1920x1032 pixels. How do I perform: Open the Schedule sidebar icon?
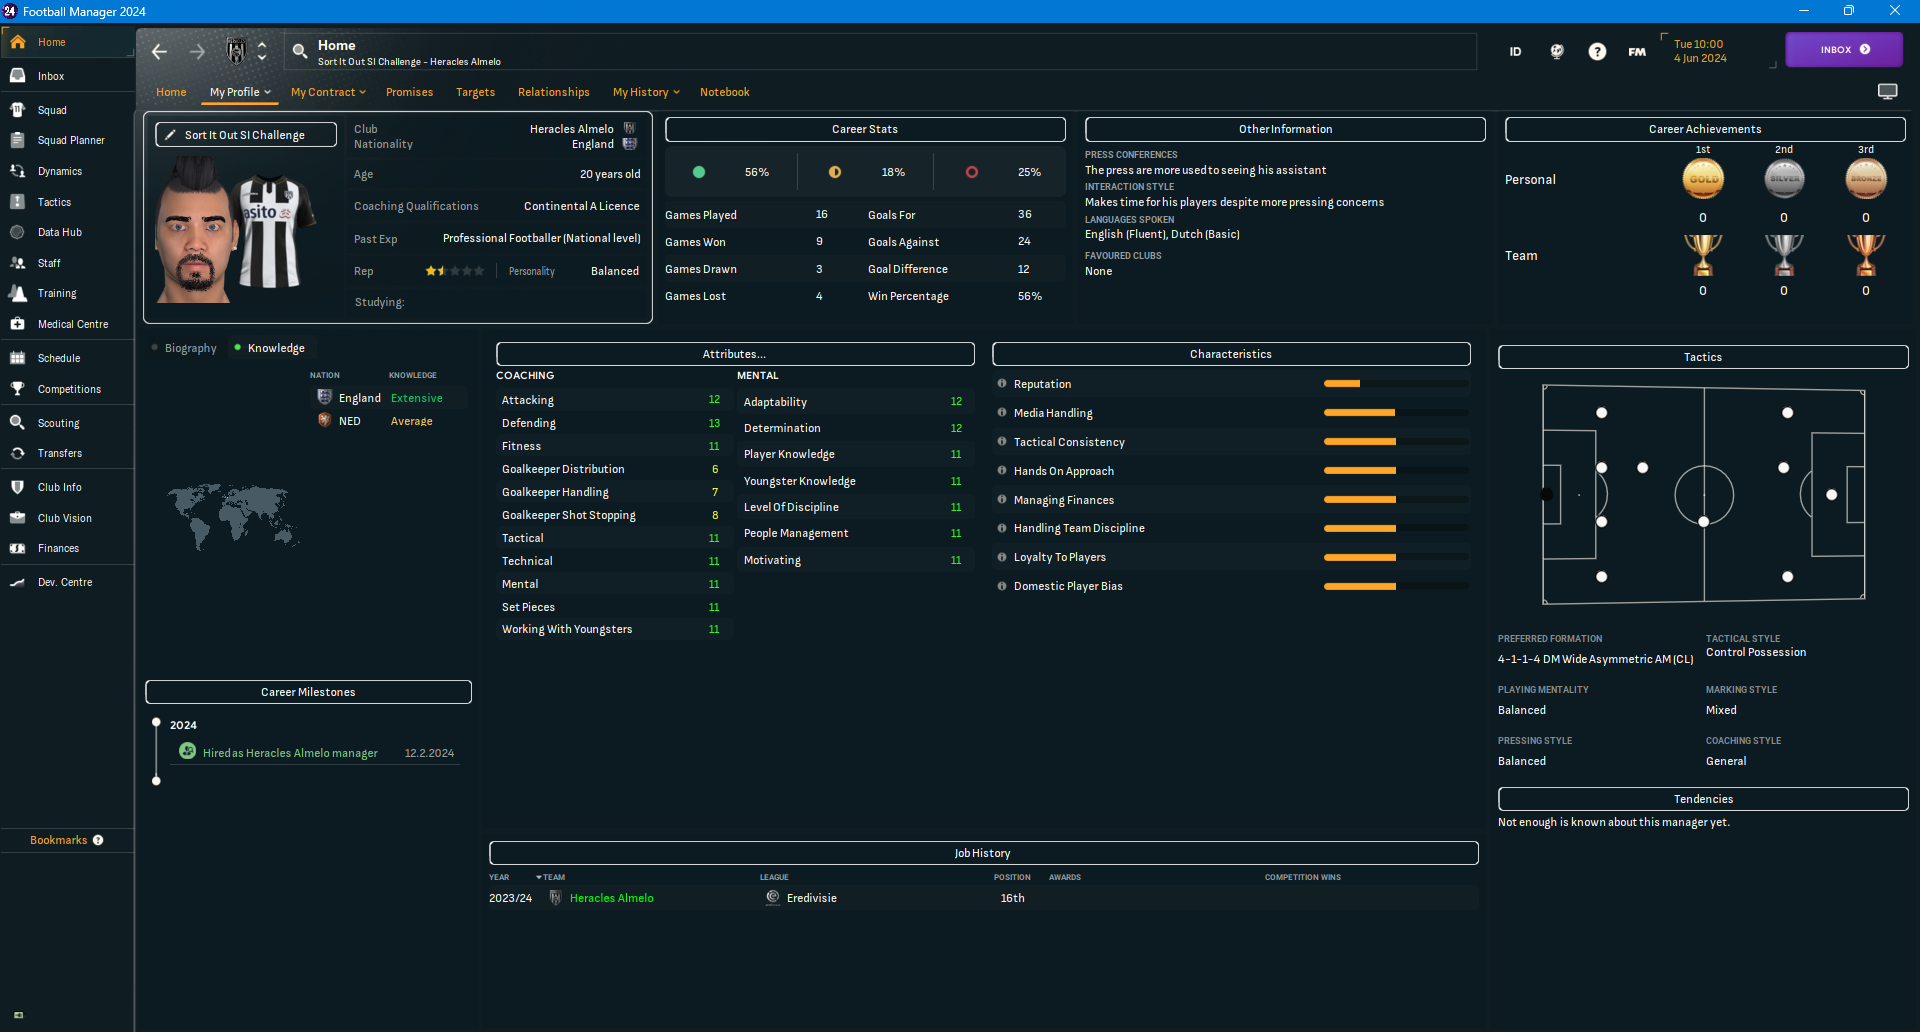coord(18,358)
